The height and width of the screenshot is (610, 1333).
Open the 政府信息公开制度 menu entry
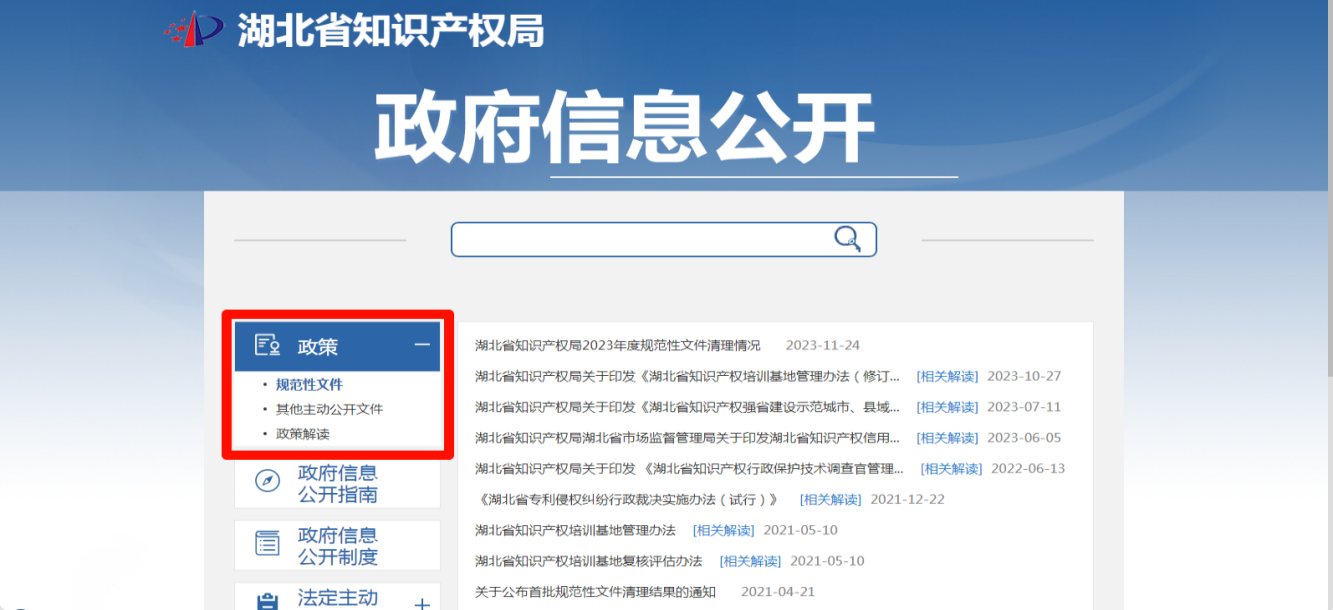pos(337,546)
